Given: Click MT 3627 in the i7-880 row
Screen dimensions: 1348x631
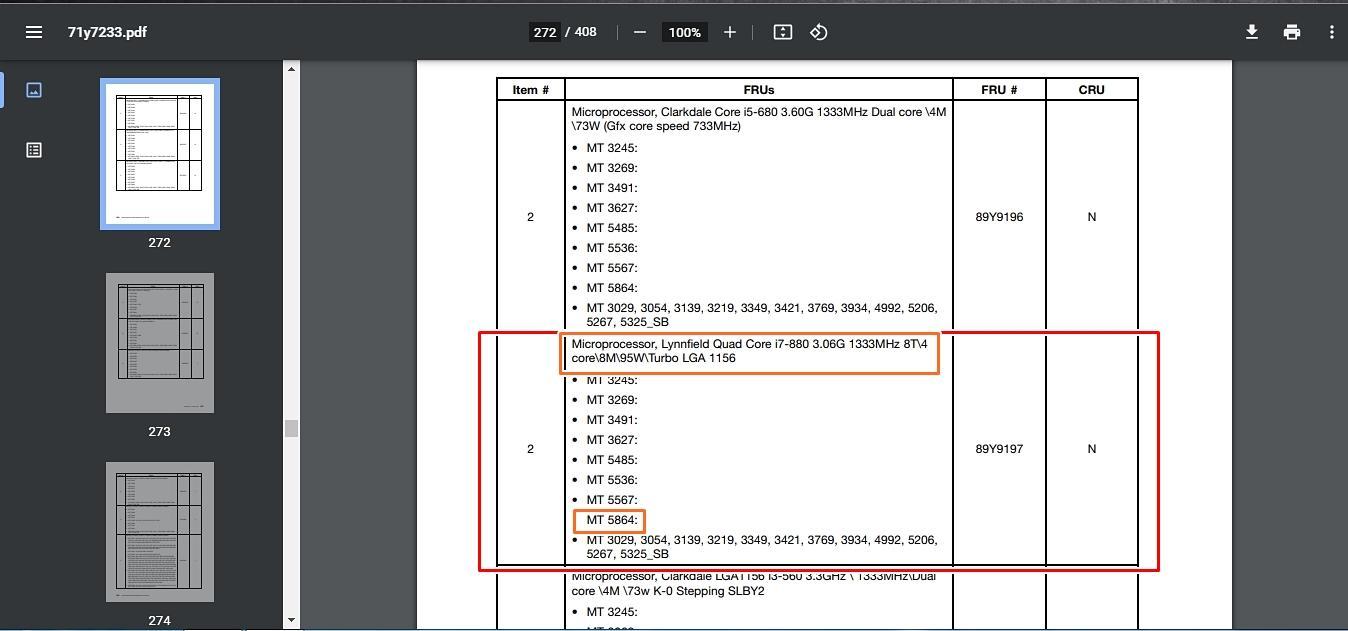Looking at the screenshot, I should pos(611,440).
